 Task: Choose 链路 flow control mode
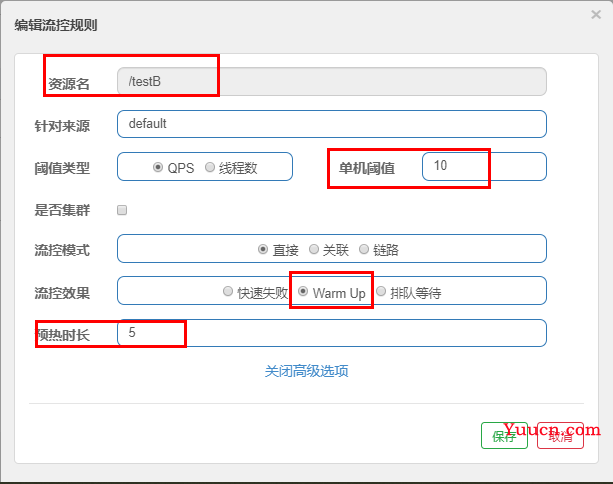point(364,249)
